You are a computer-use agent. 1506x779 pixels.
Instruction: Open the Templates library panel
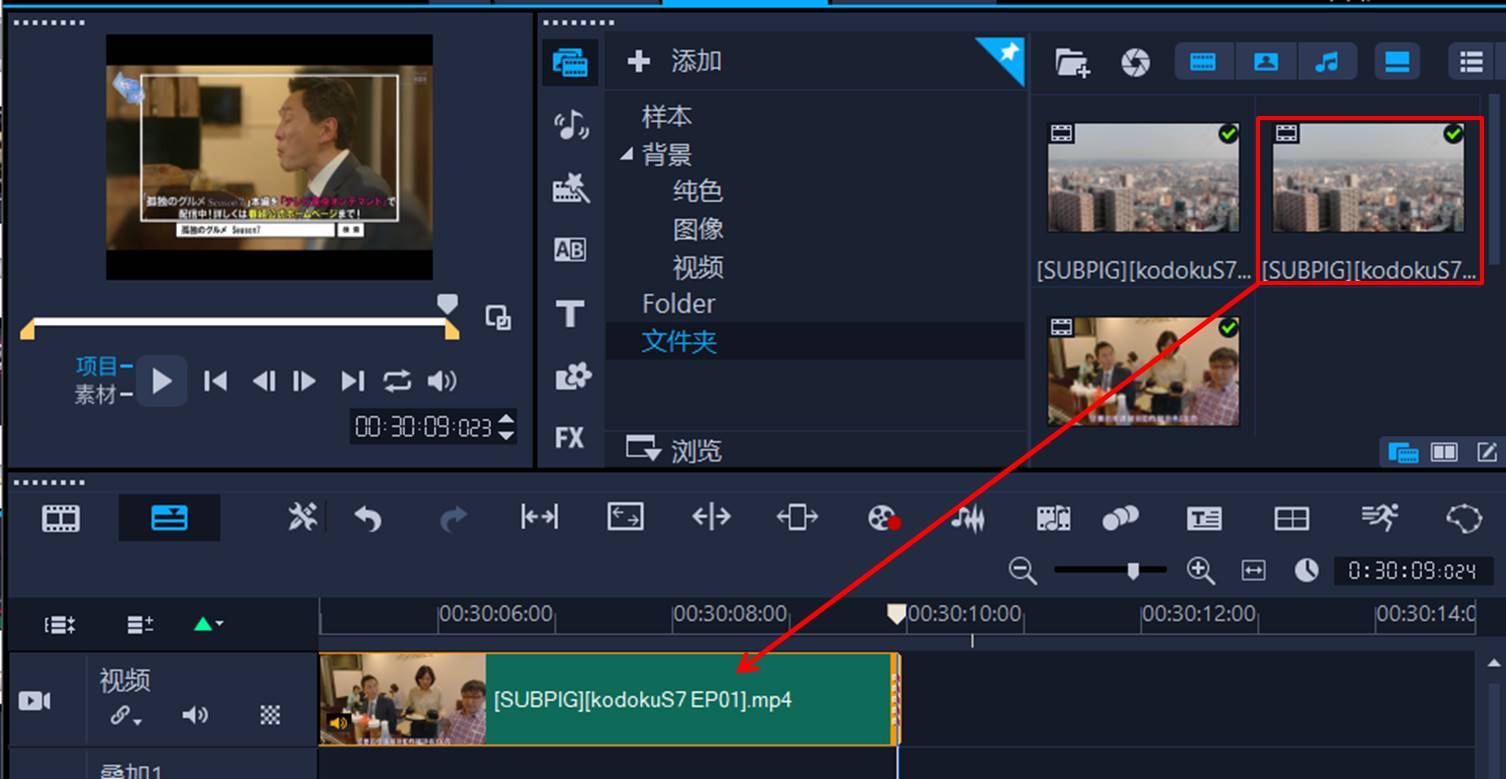pyautogui.click(x=570, y=187)
